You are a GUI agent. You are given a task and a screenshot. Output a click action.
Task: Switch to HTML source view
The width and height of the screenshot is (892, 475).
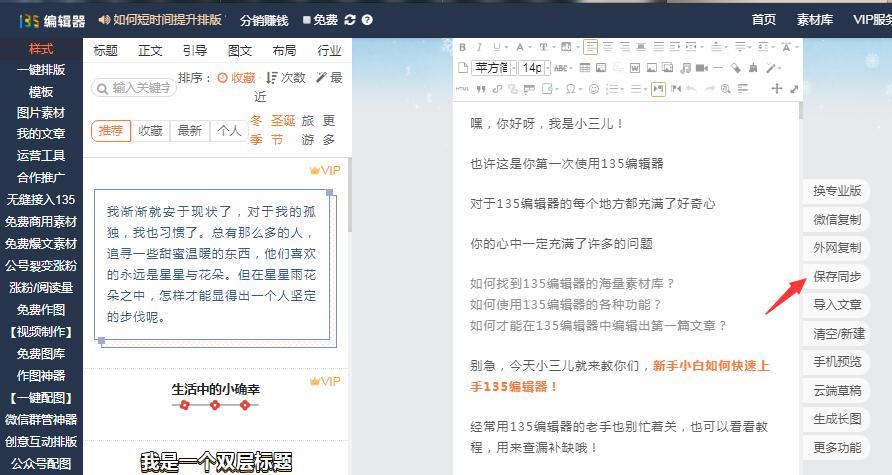[462, 89]
